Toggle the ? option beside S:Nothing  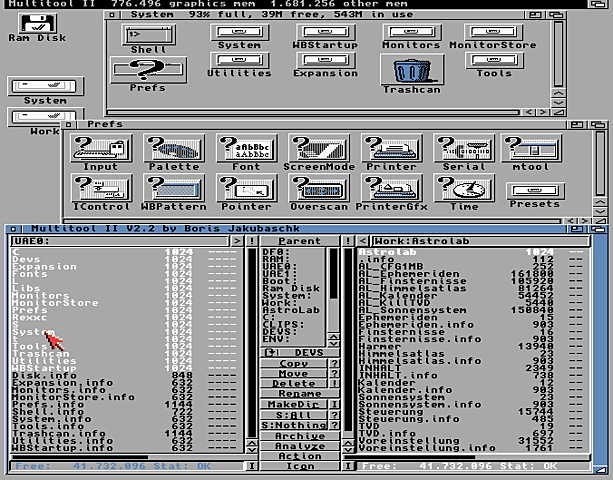pyautogui.click(x=334, y=425)
